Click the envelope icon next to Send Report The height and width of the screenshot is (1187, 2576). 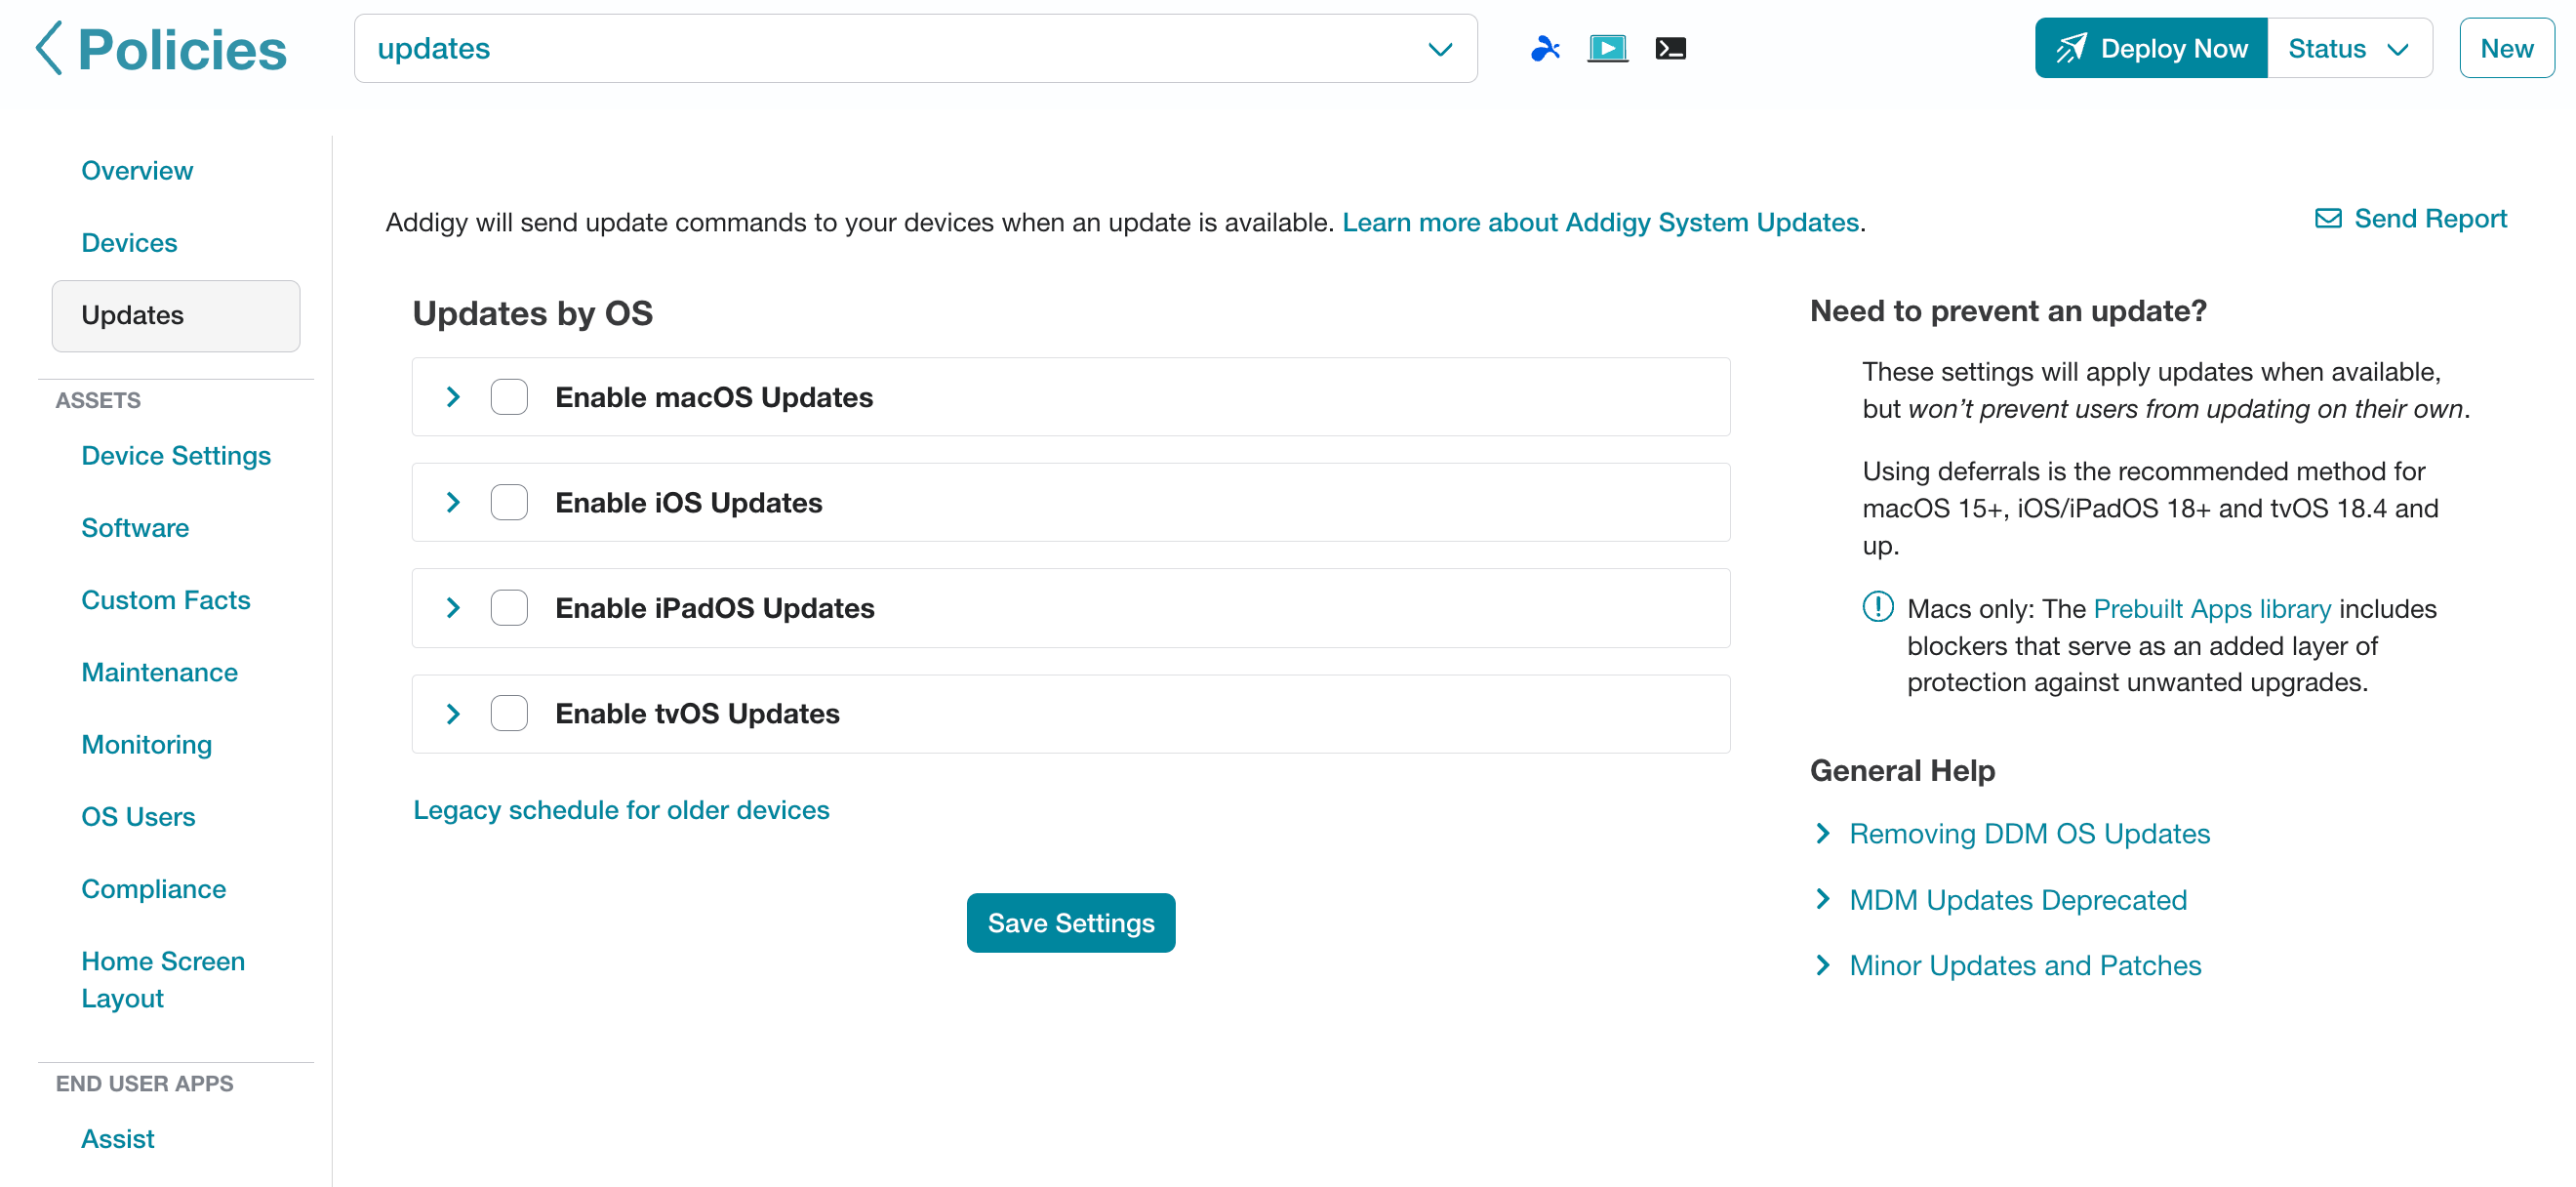pos(2328,218)
